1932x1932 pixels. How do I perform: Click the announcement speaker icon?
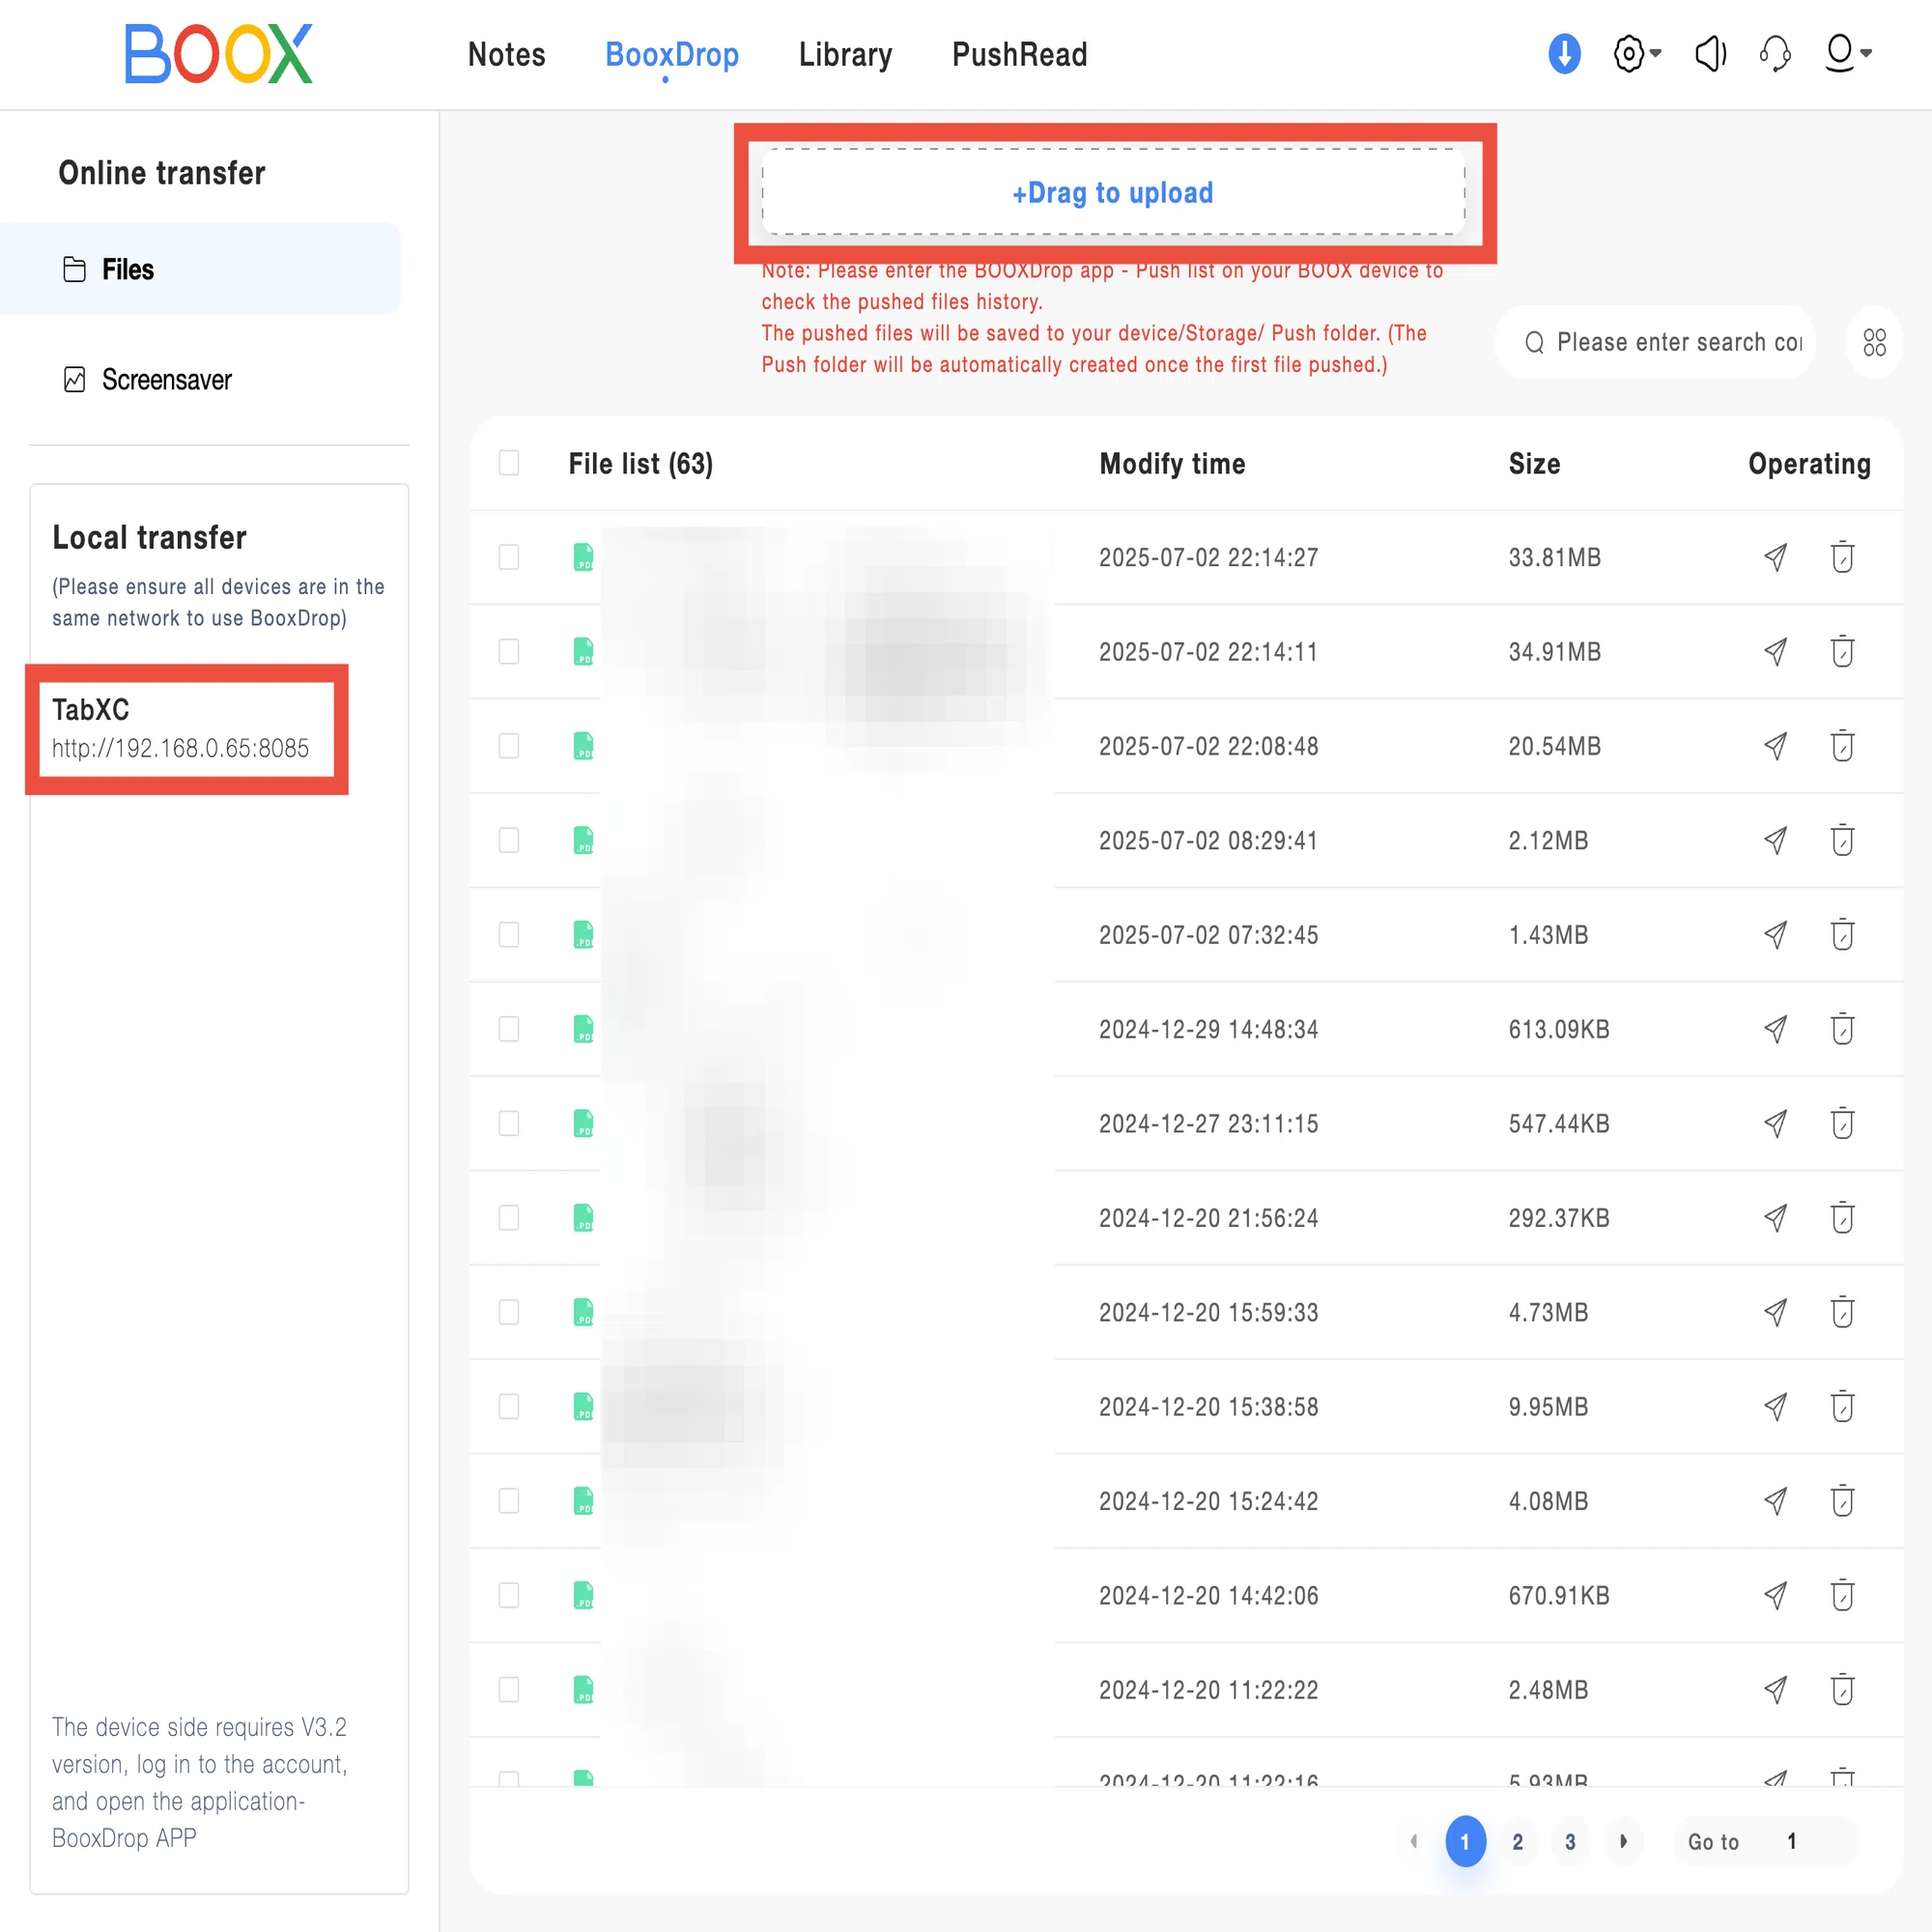click(x=1711, y=53)
